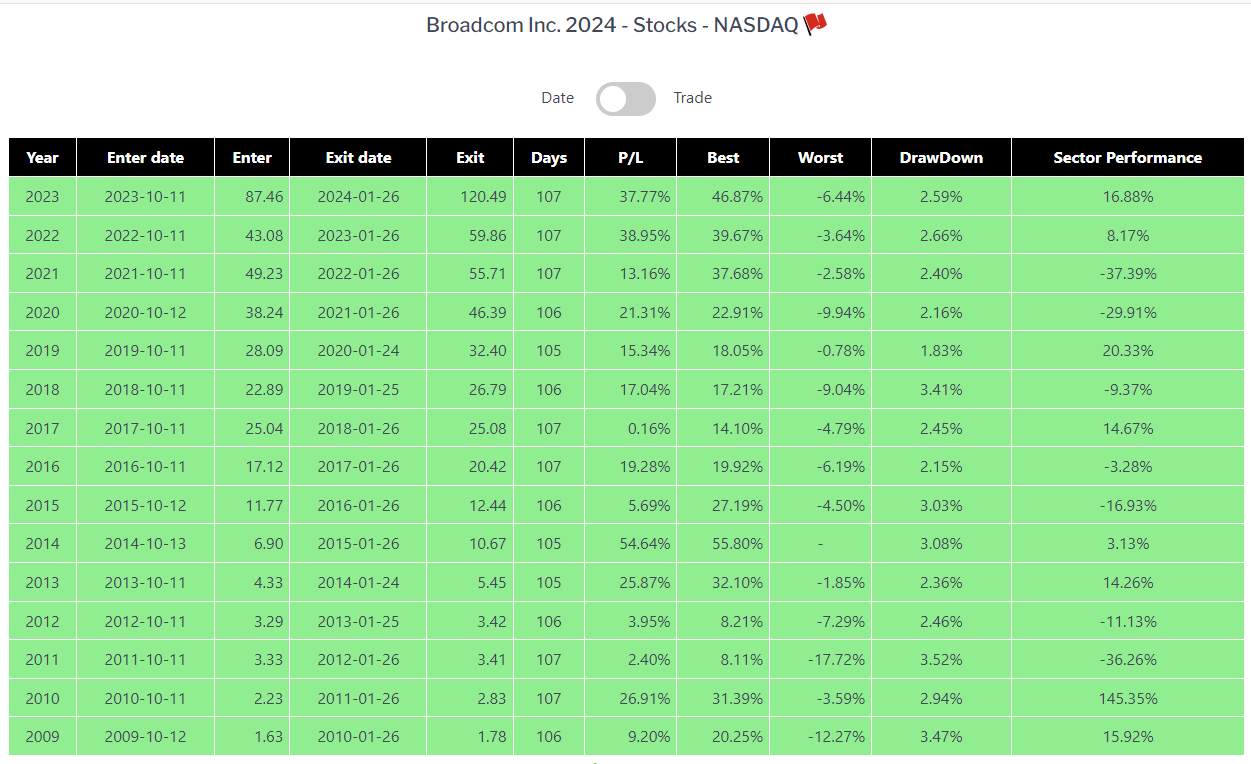Select the 2009 year cell
The image size is (1251, 764).
point(43,737)
